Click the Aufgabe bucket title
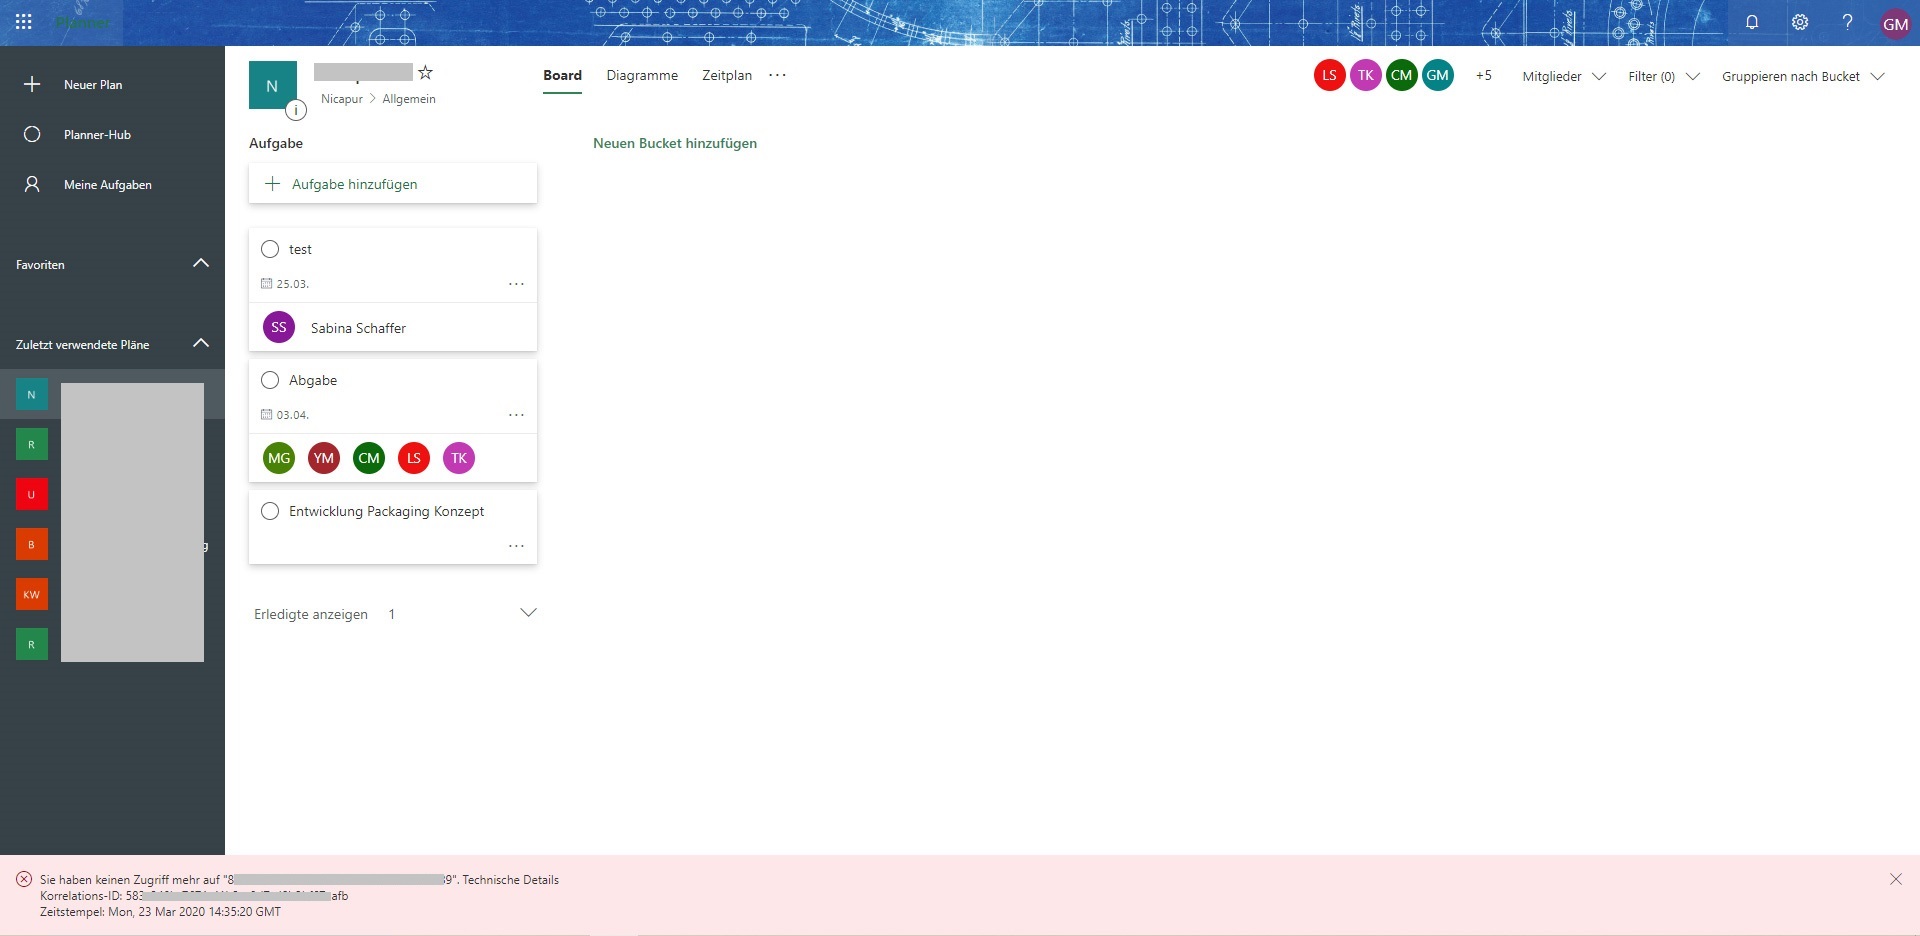The image size is (1920, 936). [x=276, y=143]
